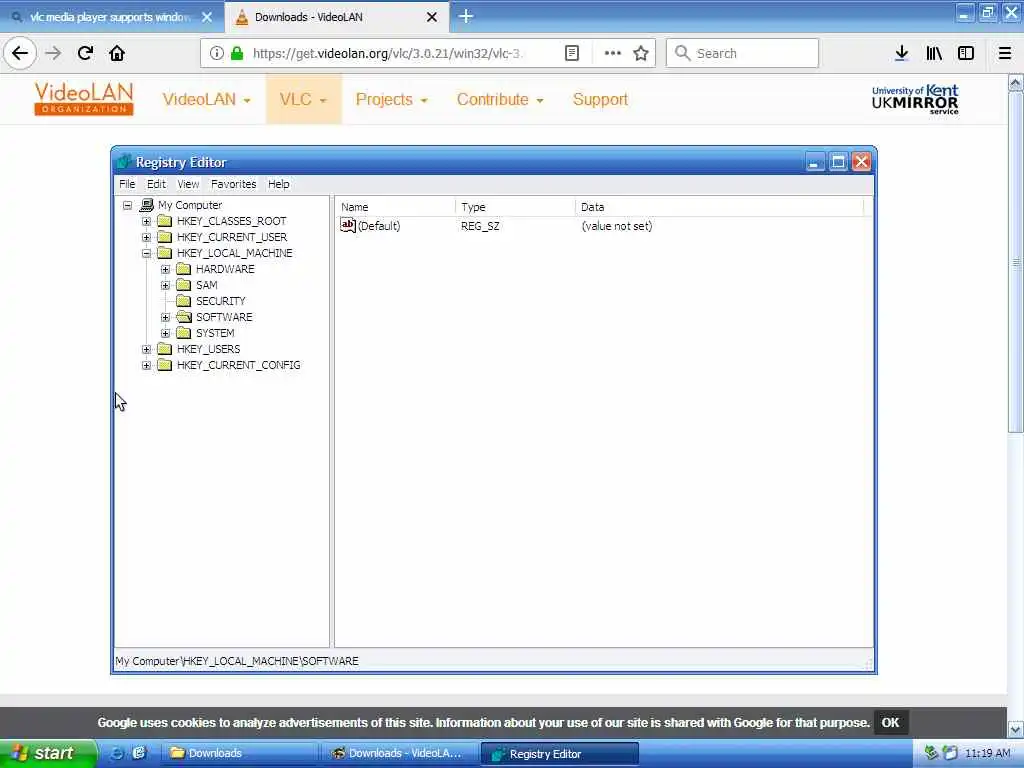Viewport: 1024px width, 768px height.
Task: Expand the SYSTEM key node
Action: coord(165,333)
